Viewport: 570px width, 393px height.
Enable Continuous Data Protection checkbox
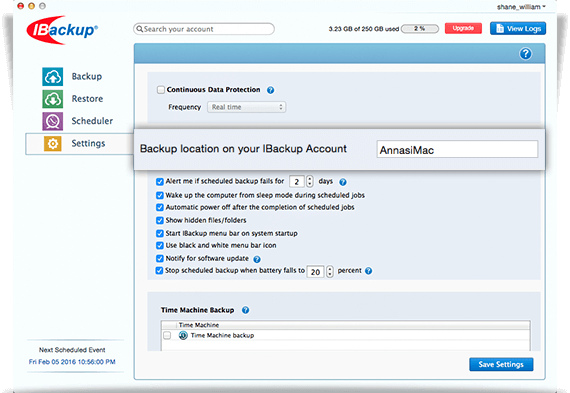click(161, 90)
